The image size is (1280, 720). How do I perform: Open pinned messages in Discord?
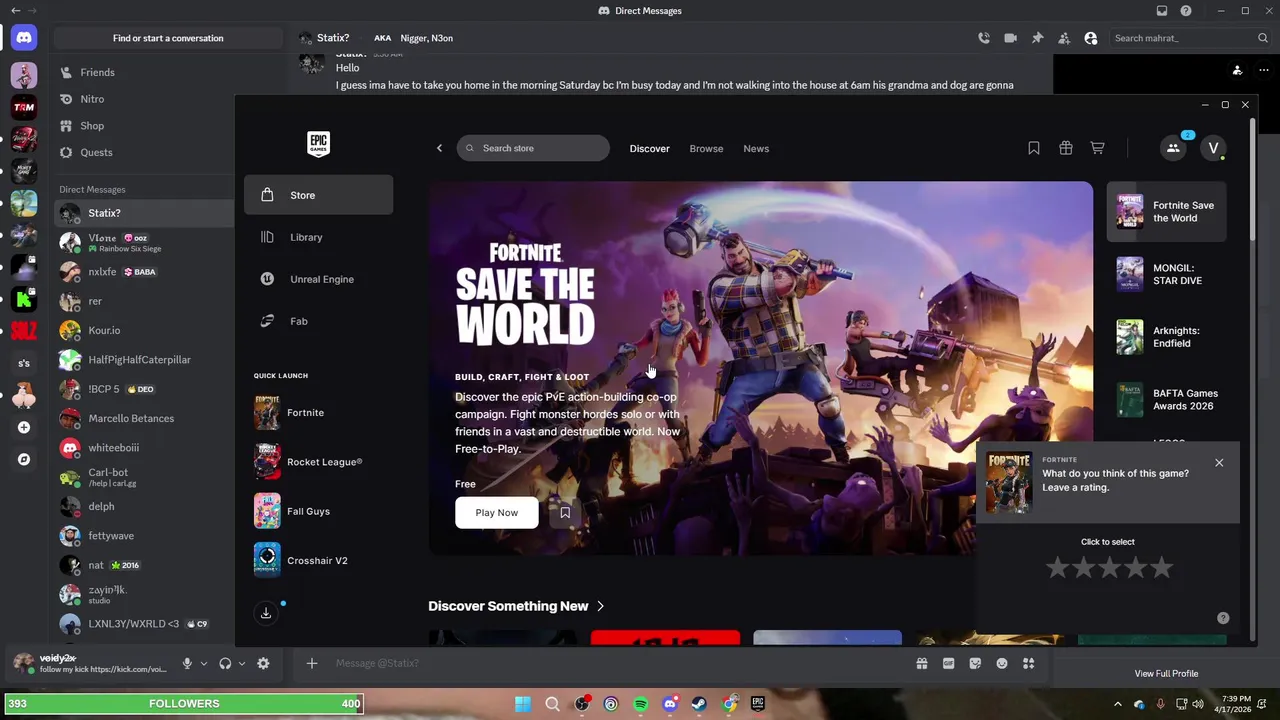(1038, 38)
